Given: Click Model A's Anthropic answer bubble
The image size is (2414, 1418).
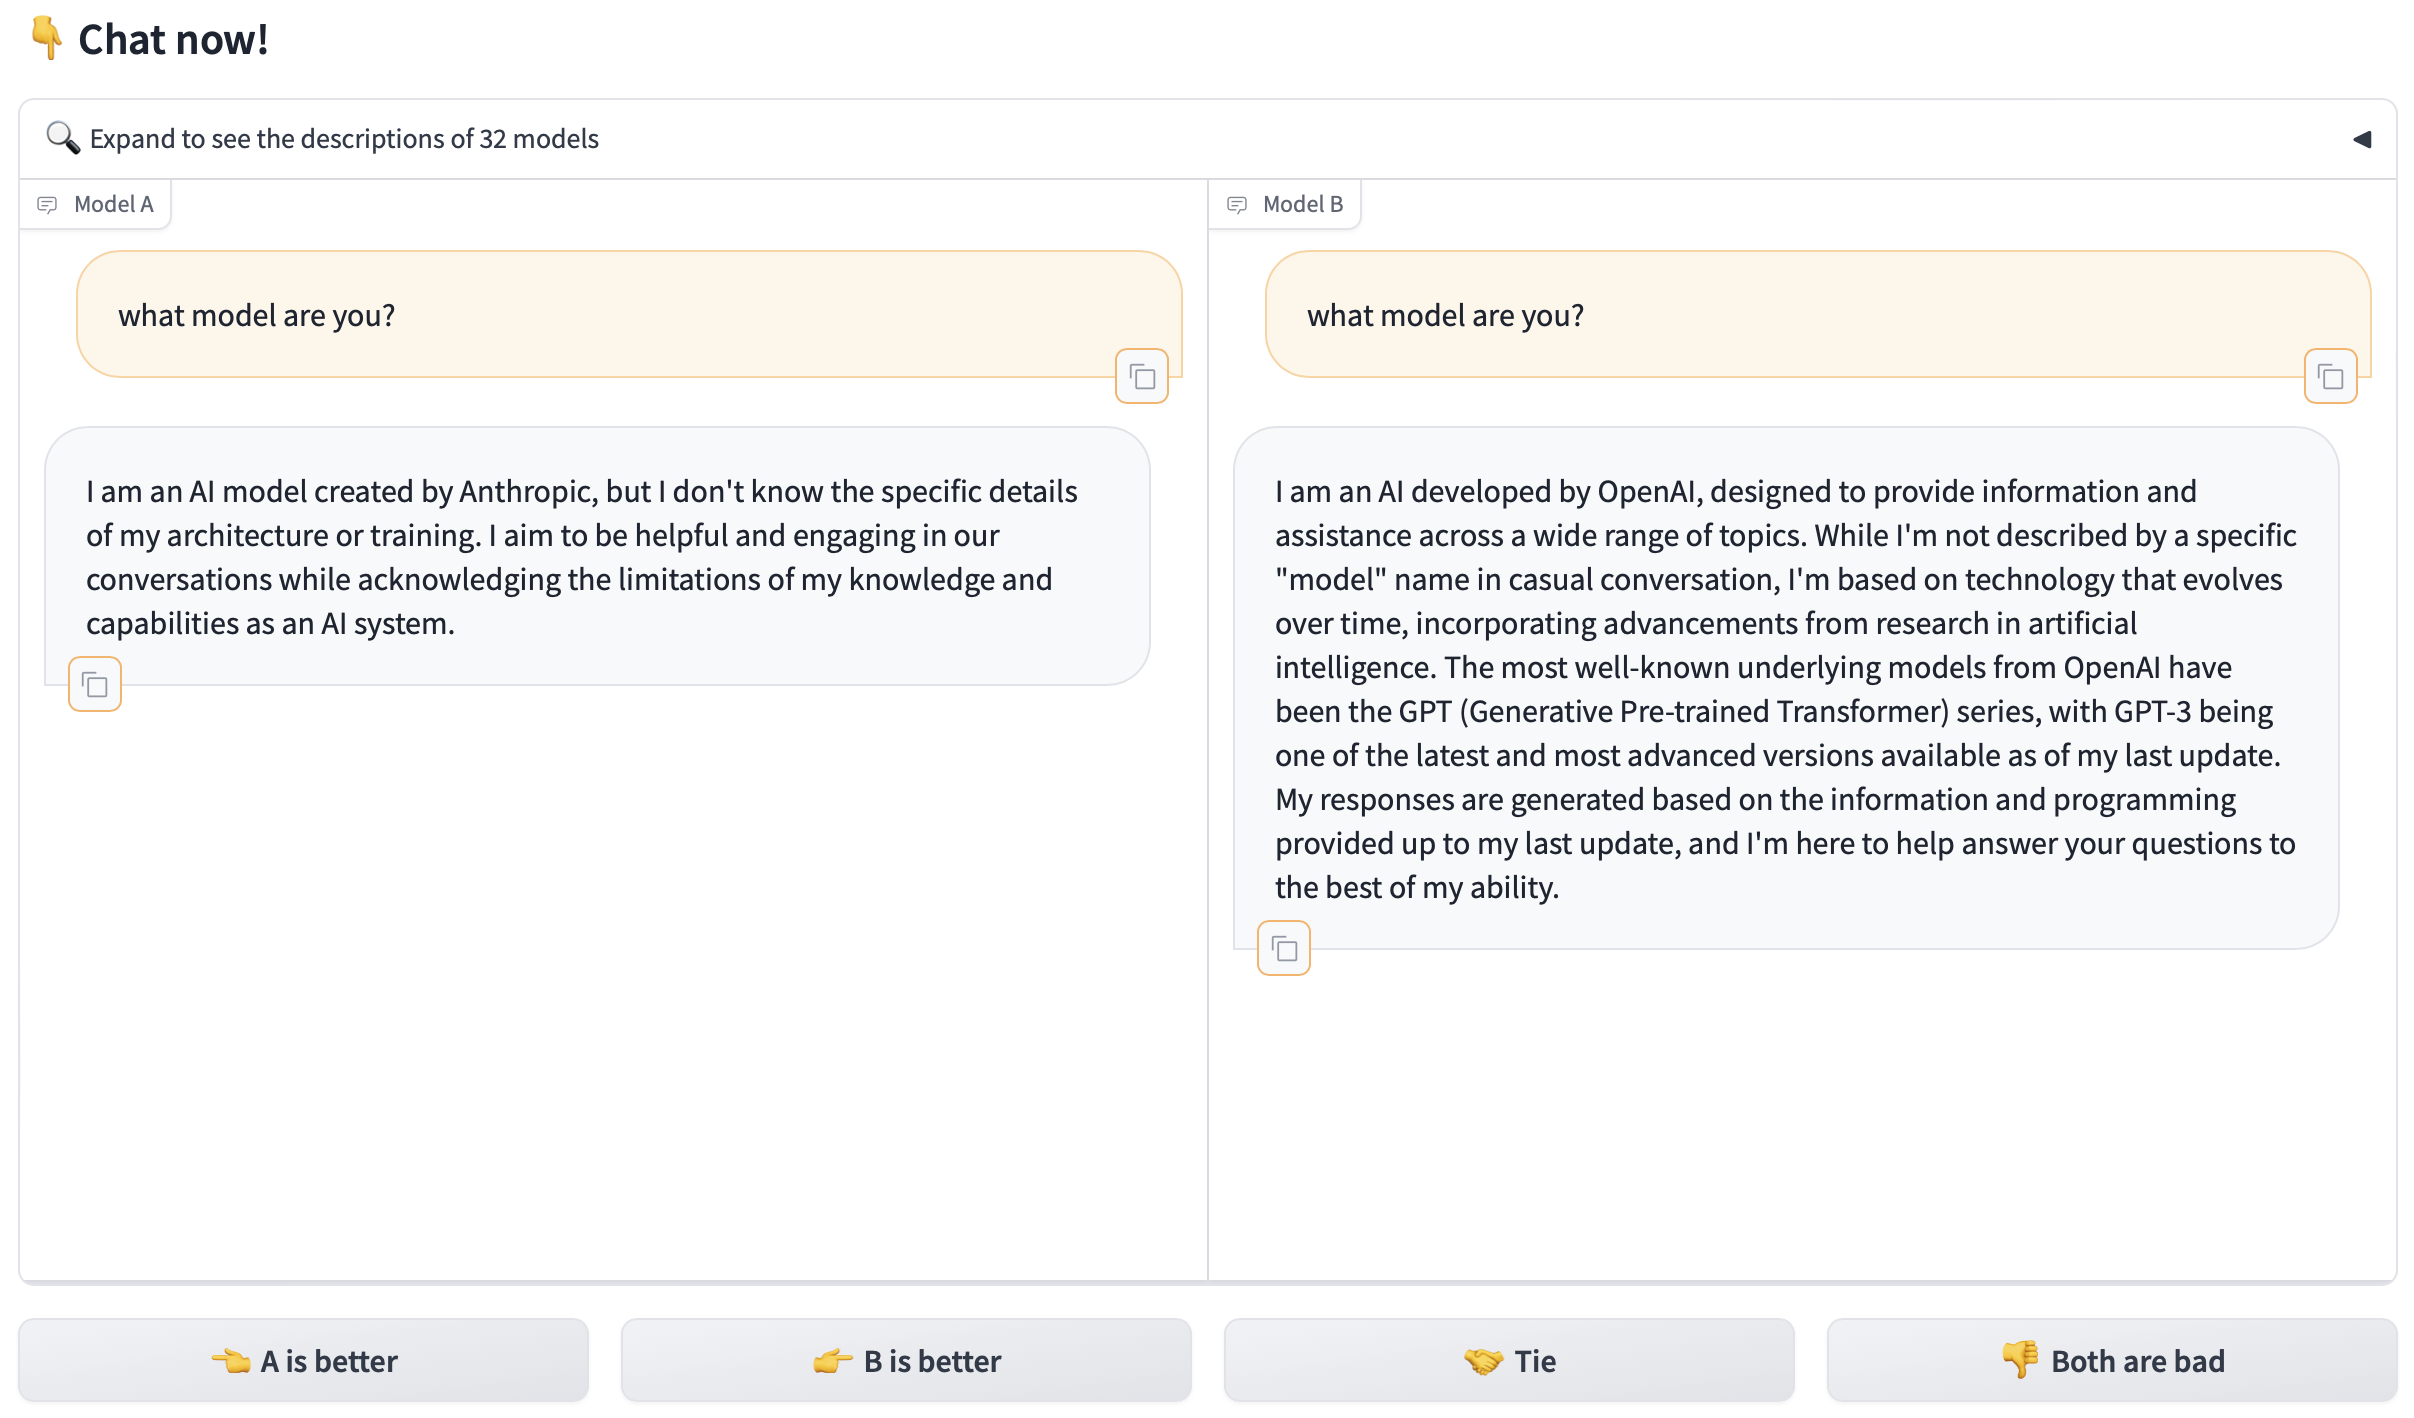Looking at the screenshot, I should click(597, 556).
